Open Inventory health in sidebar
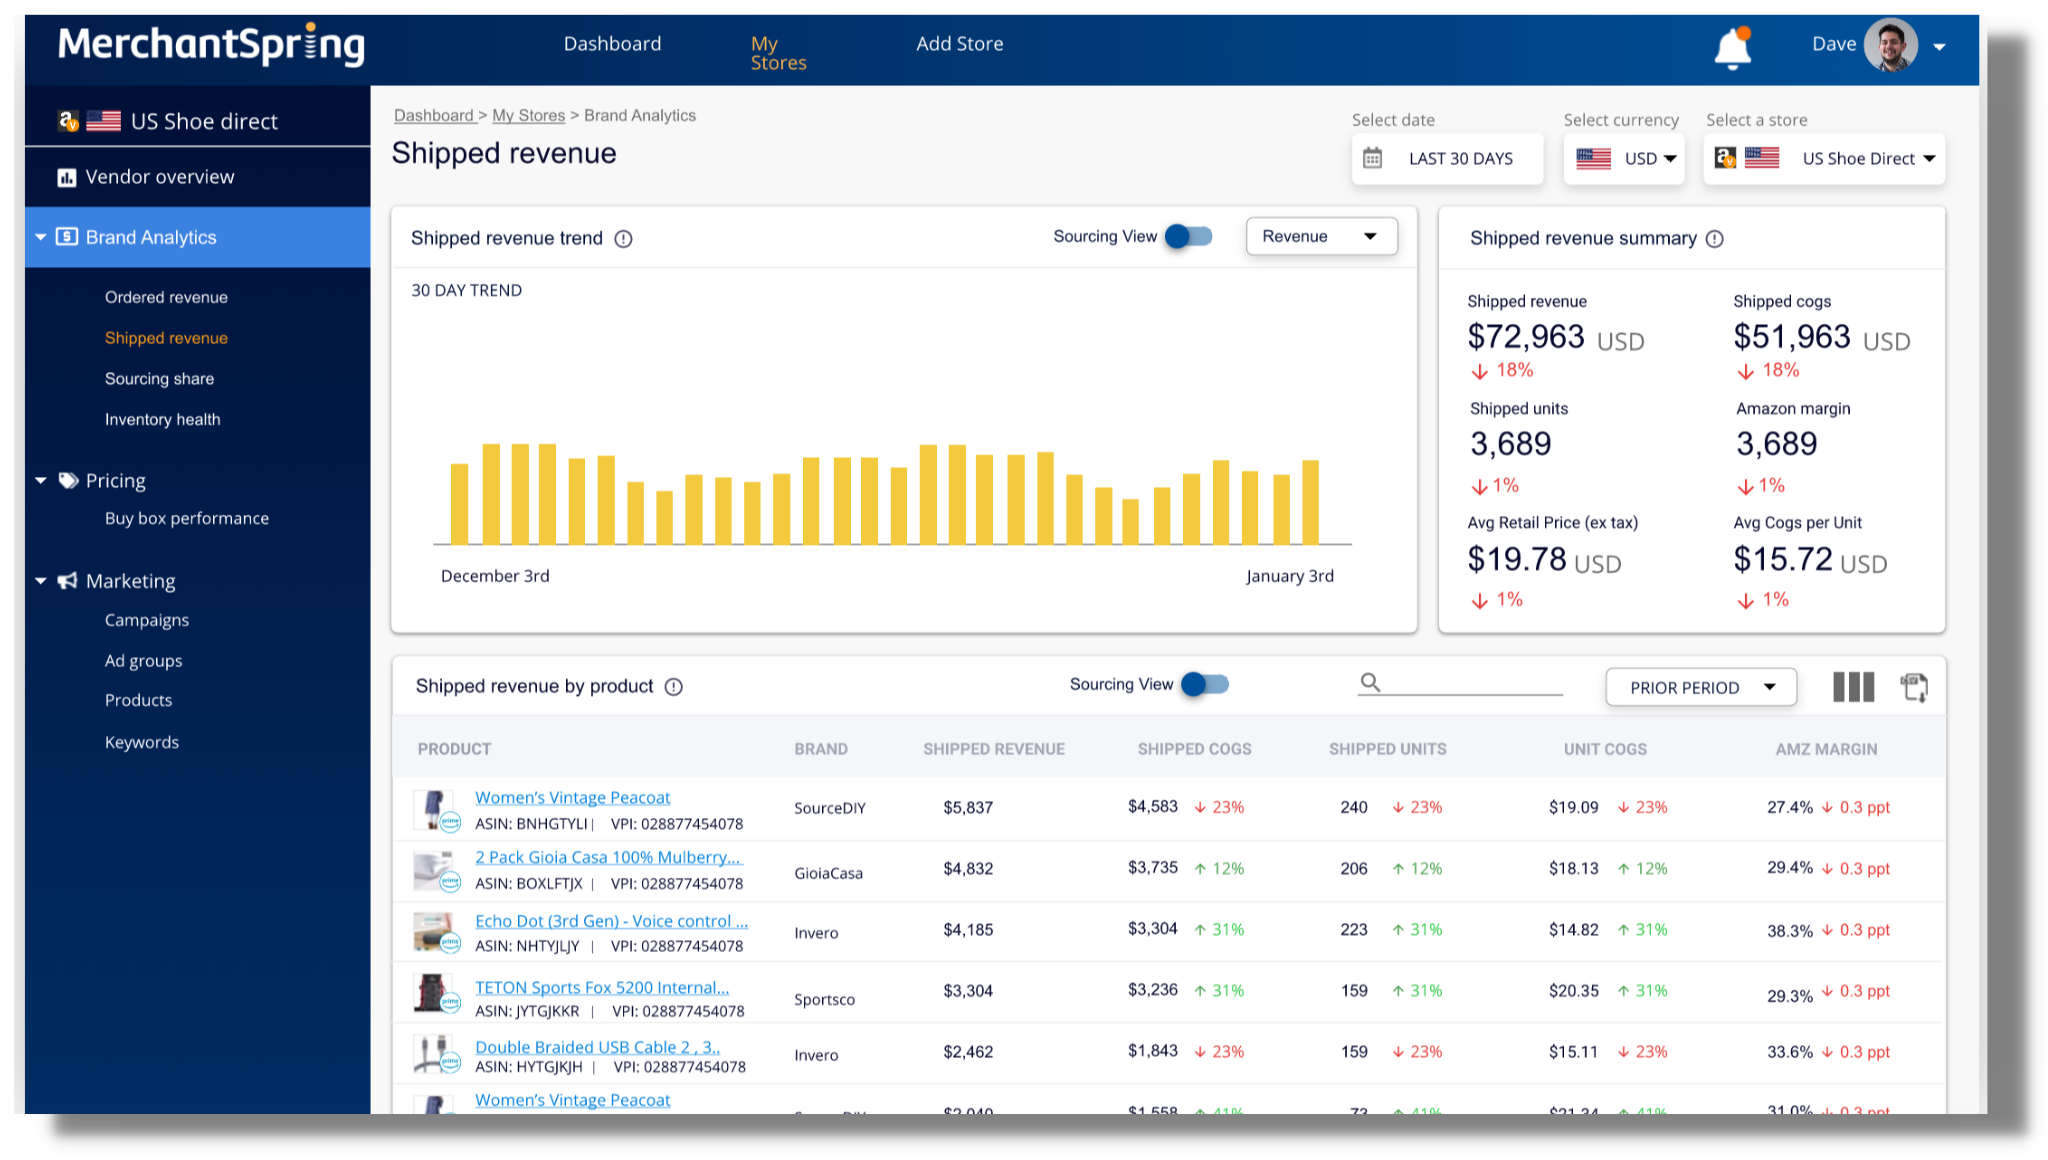 [x=162, y=420]
